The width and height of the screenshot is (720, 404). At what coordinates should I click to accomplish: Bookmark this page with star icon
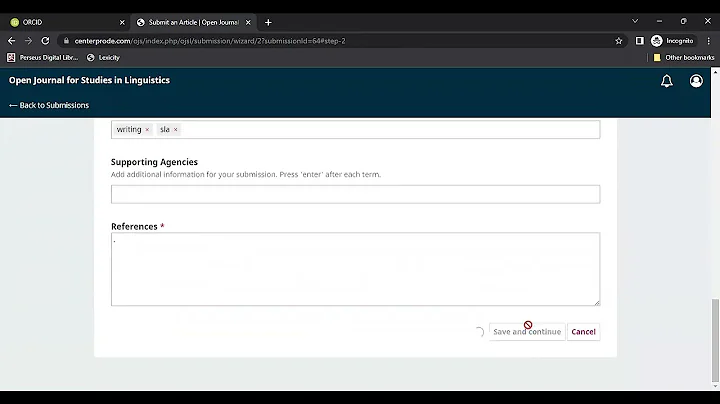click(x=619, y=41)
